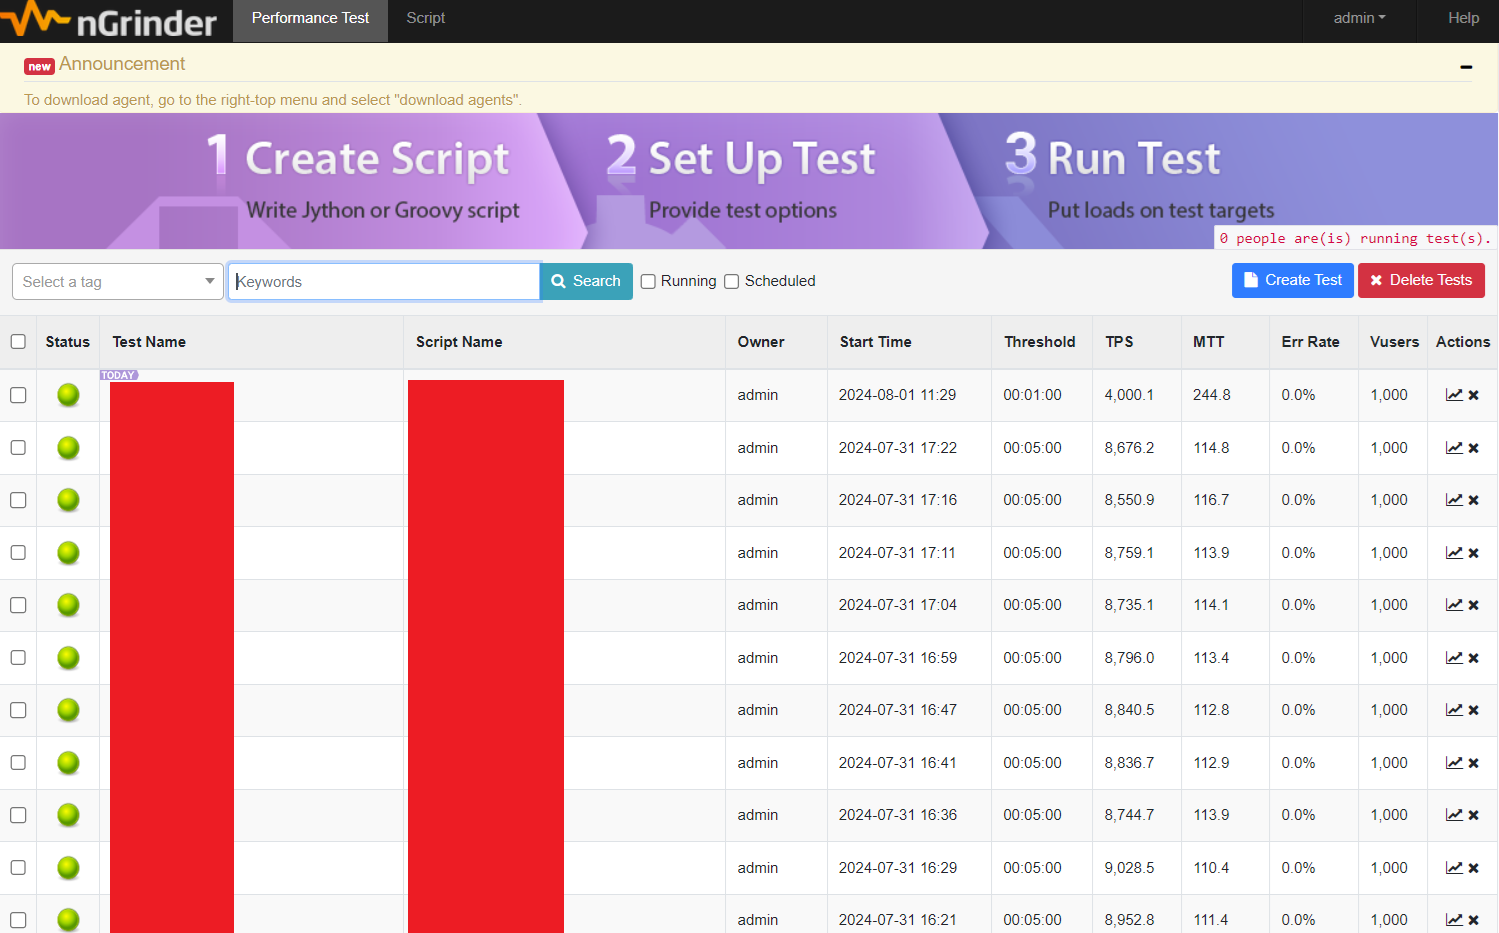Viewport: 1499px width, 933px height.
Task: Focus the Keywords search field
Action: click(x=384, y=282)
